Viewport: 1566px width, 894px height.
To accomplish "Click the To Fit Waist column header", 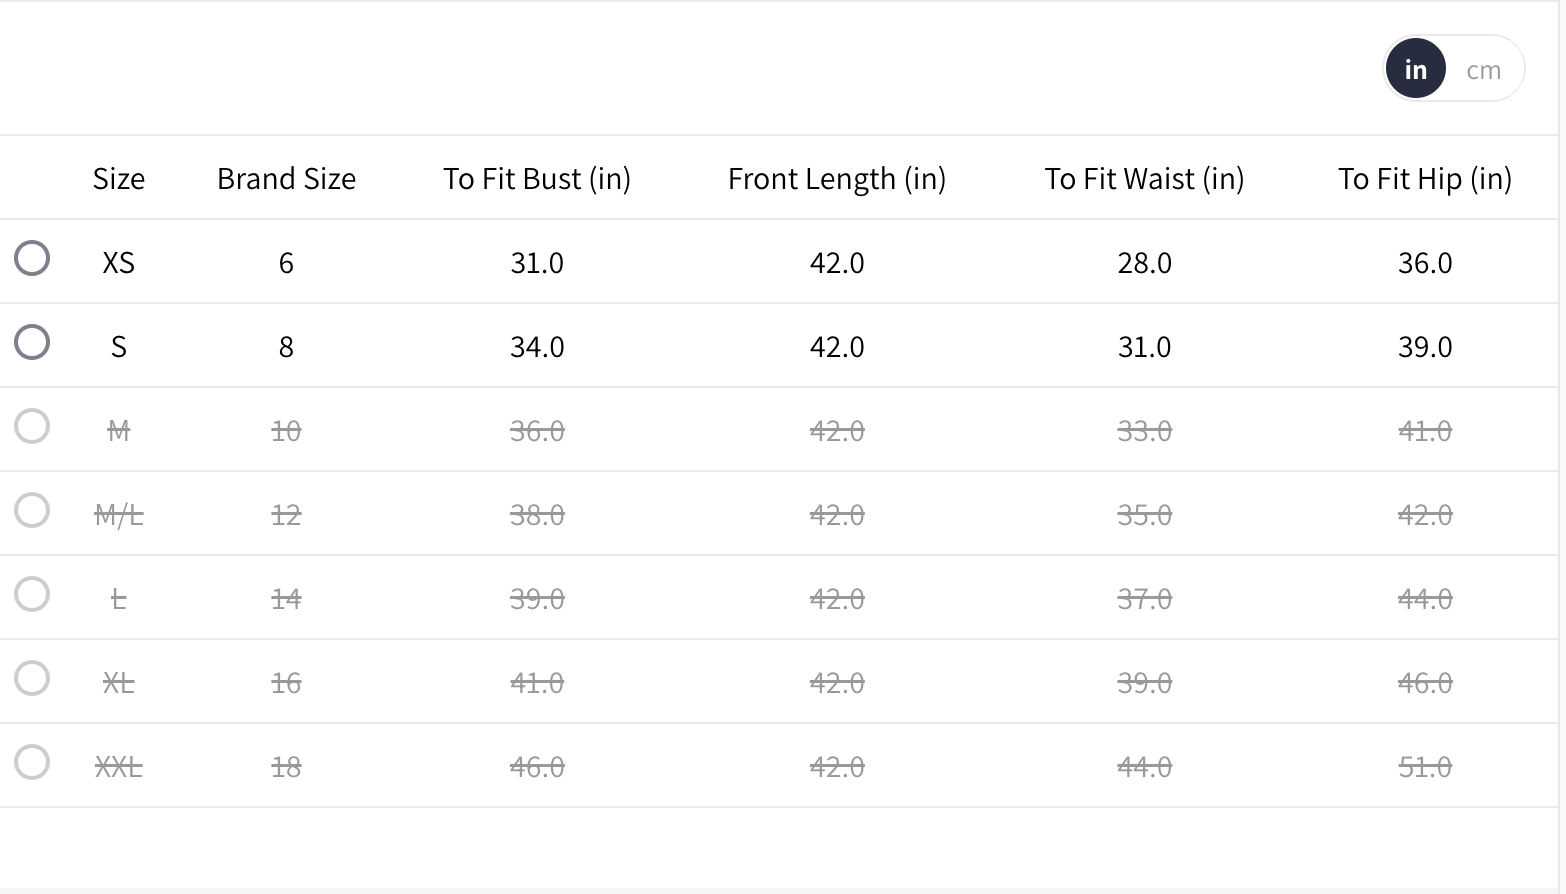I will (x=1144, y=179).
